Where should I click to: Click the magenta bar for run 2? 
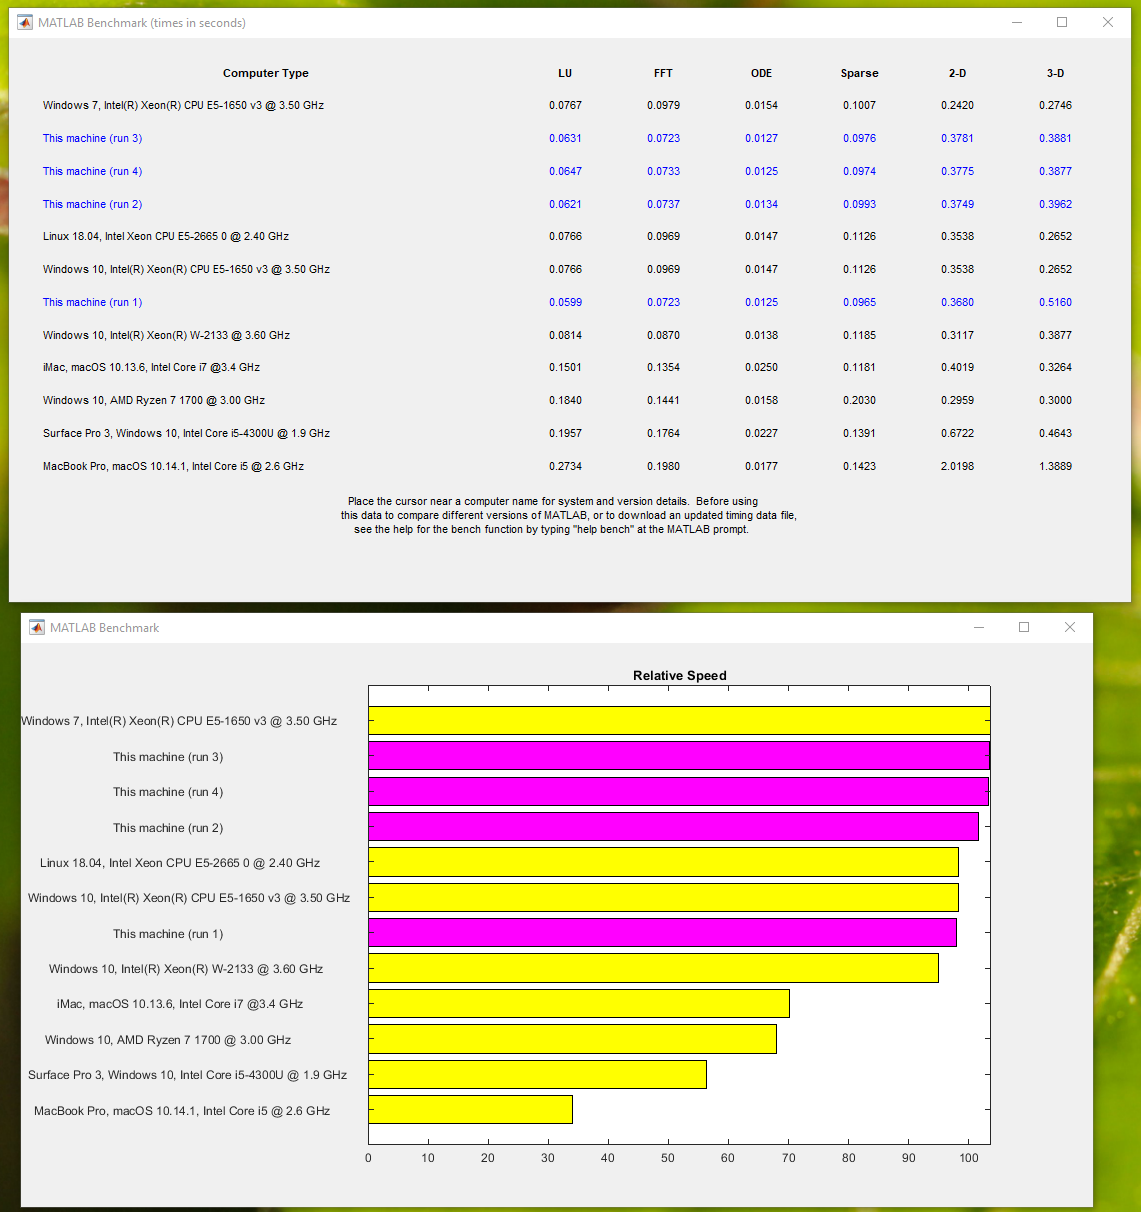coord(673,826)
